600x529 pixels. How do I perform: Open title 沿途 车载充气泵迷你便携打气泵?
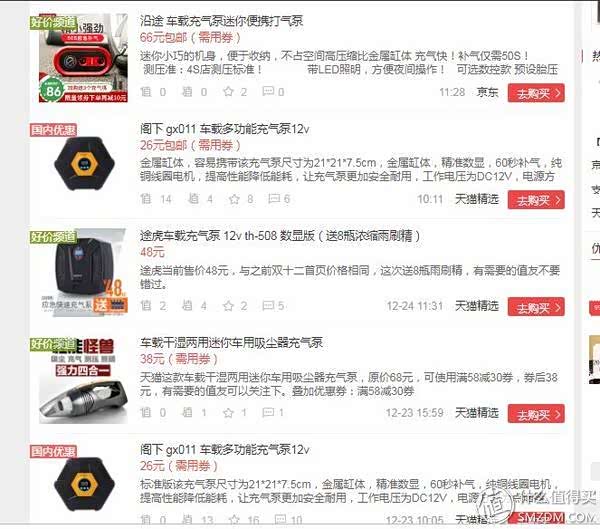[221, 21]
